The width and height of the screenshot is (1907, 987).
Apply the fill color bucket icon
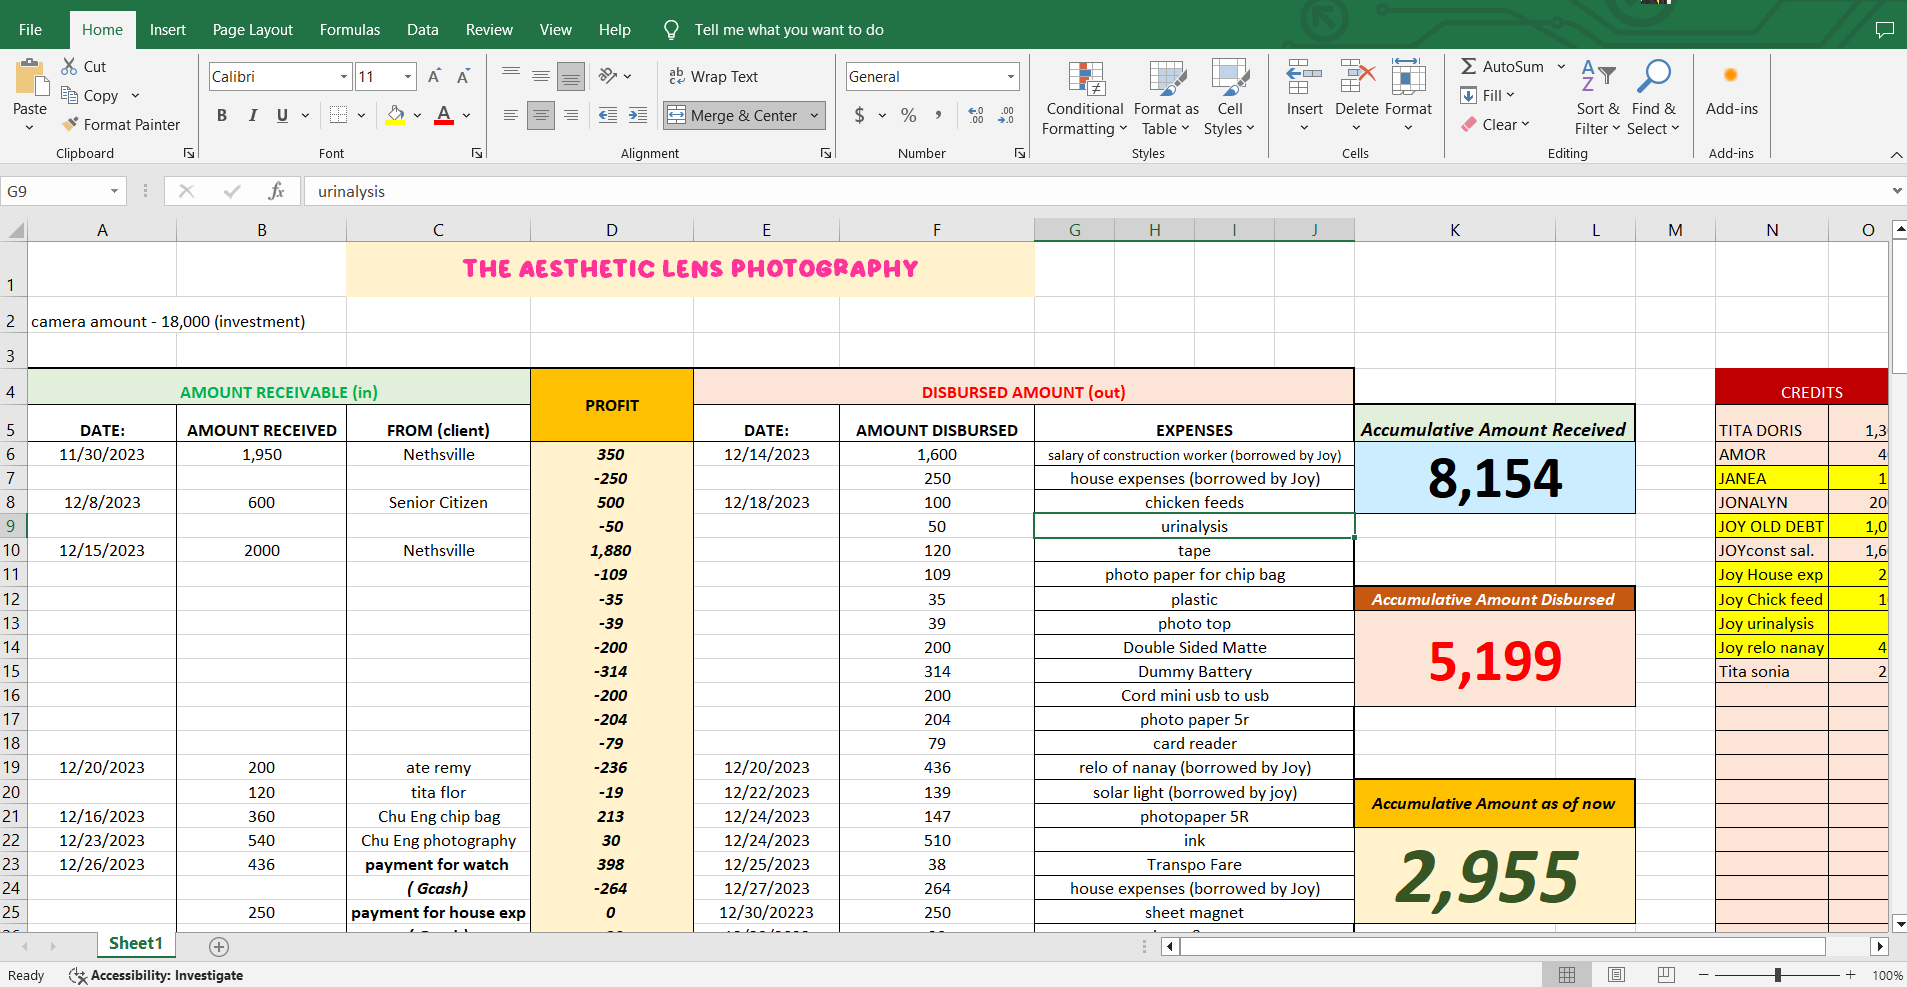(396, 115)
